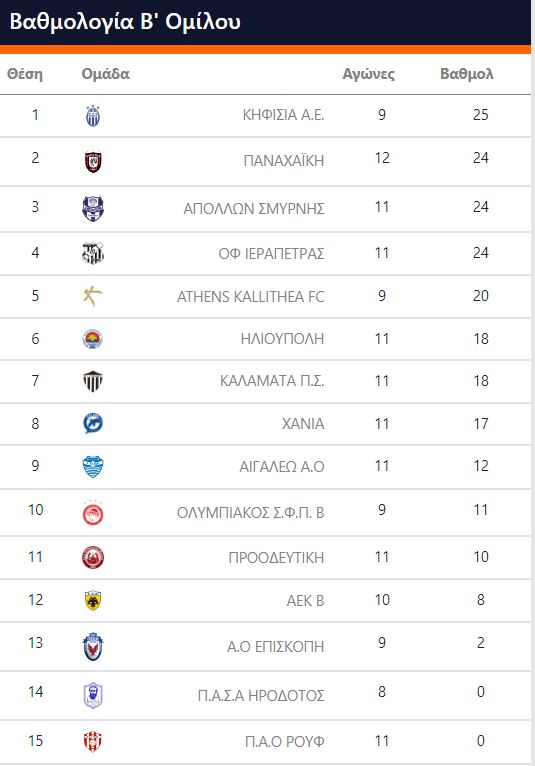Open the ΗΛΙΟΥΠΟΛΗ club emblem
Image resolution: width=535 pixels, height=766 pixels.
point(93,339)
